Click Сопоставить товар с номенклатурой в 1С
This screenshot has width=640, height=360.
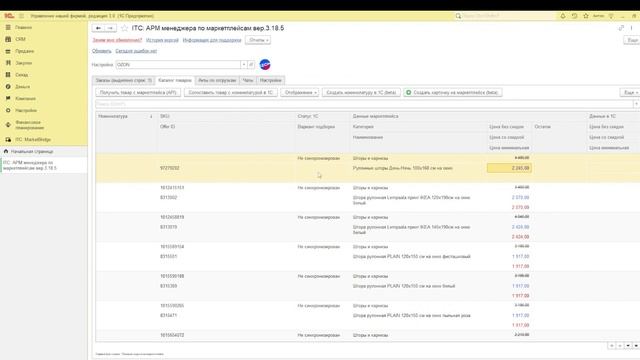click(x=231, y=93)
